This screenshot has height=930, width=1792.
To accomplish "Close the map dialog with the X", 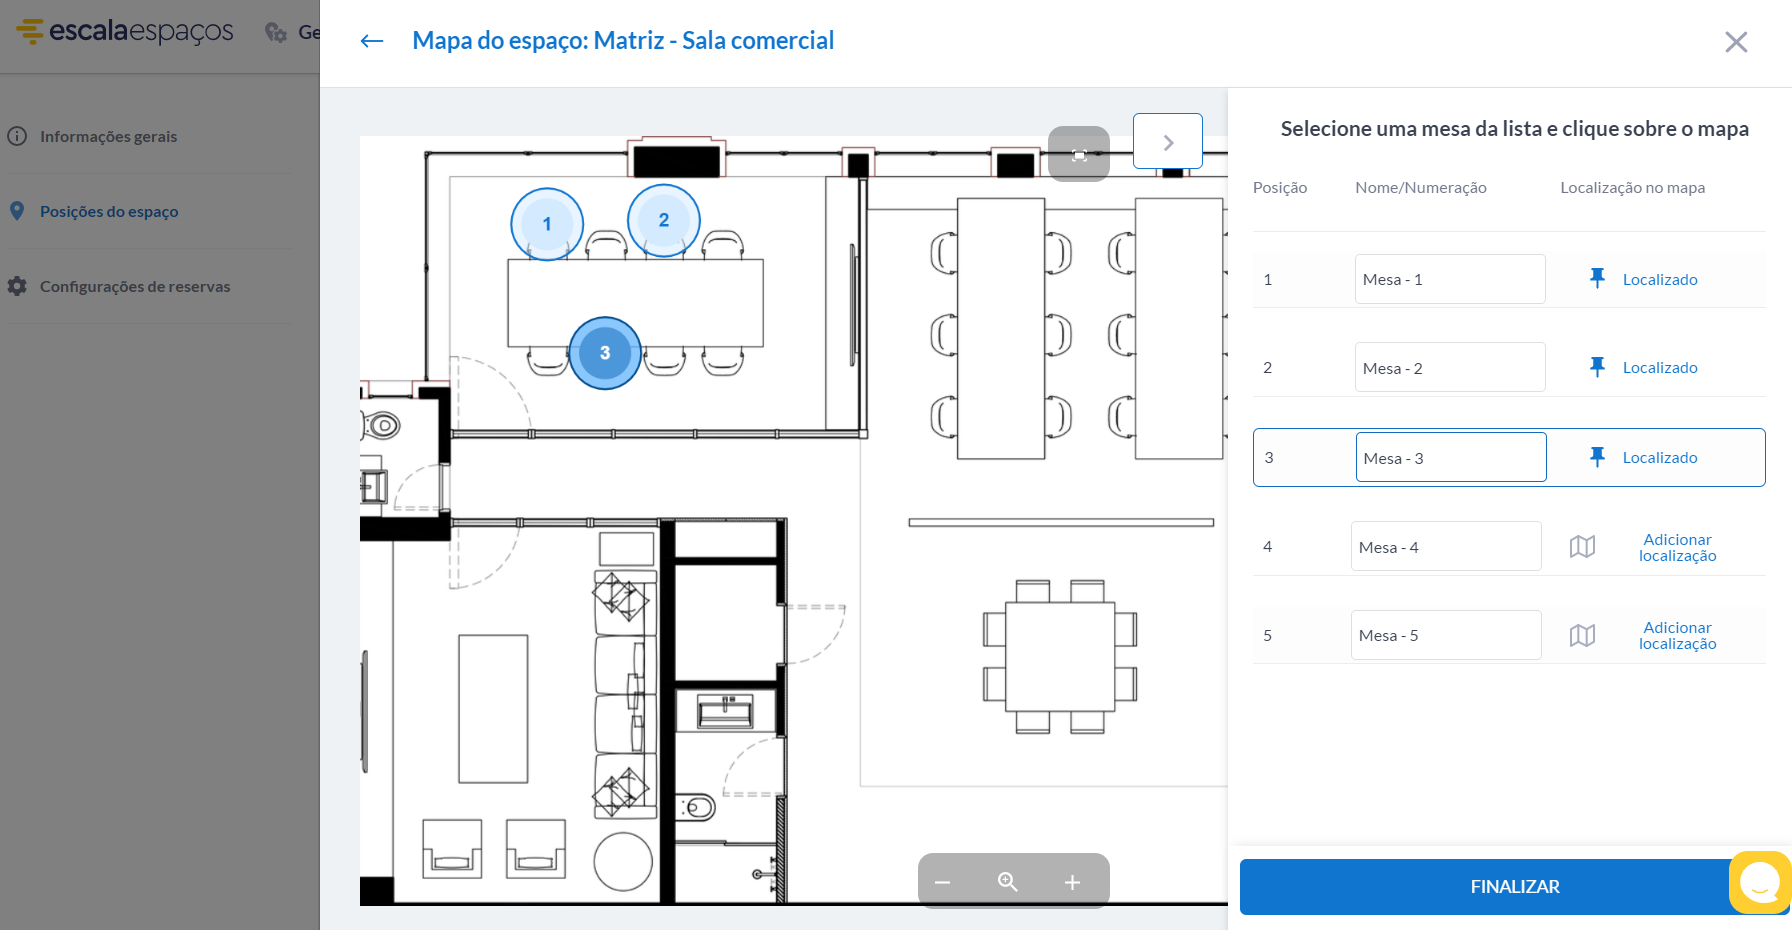I will point(1736,42).
